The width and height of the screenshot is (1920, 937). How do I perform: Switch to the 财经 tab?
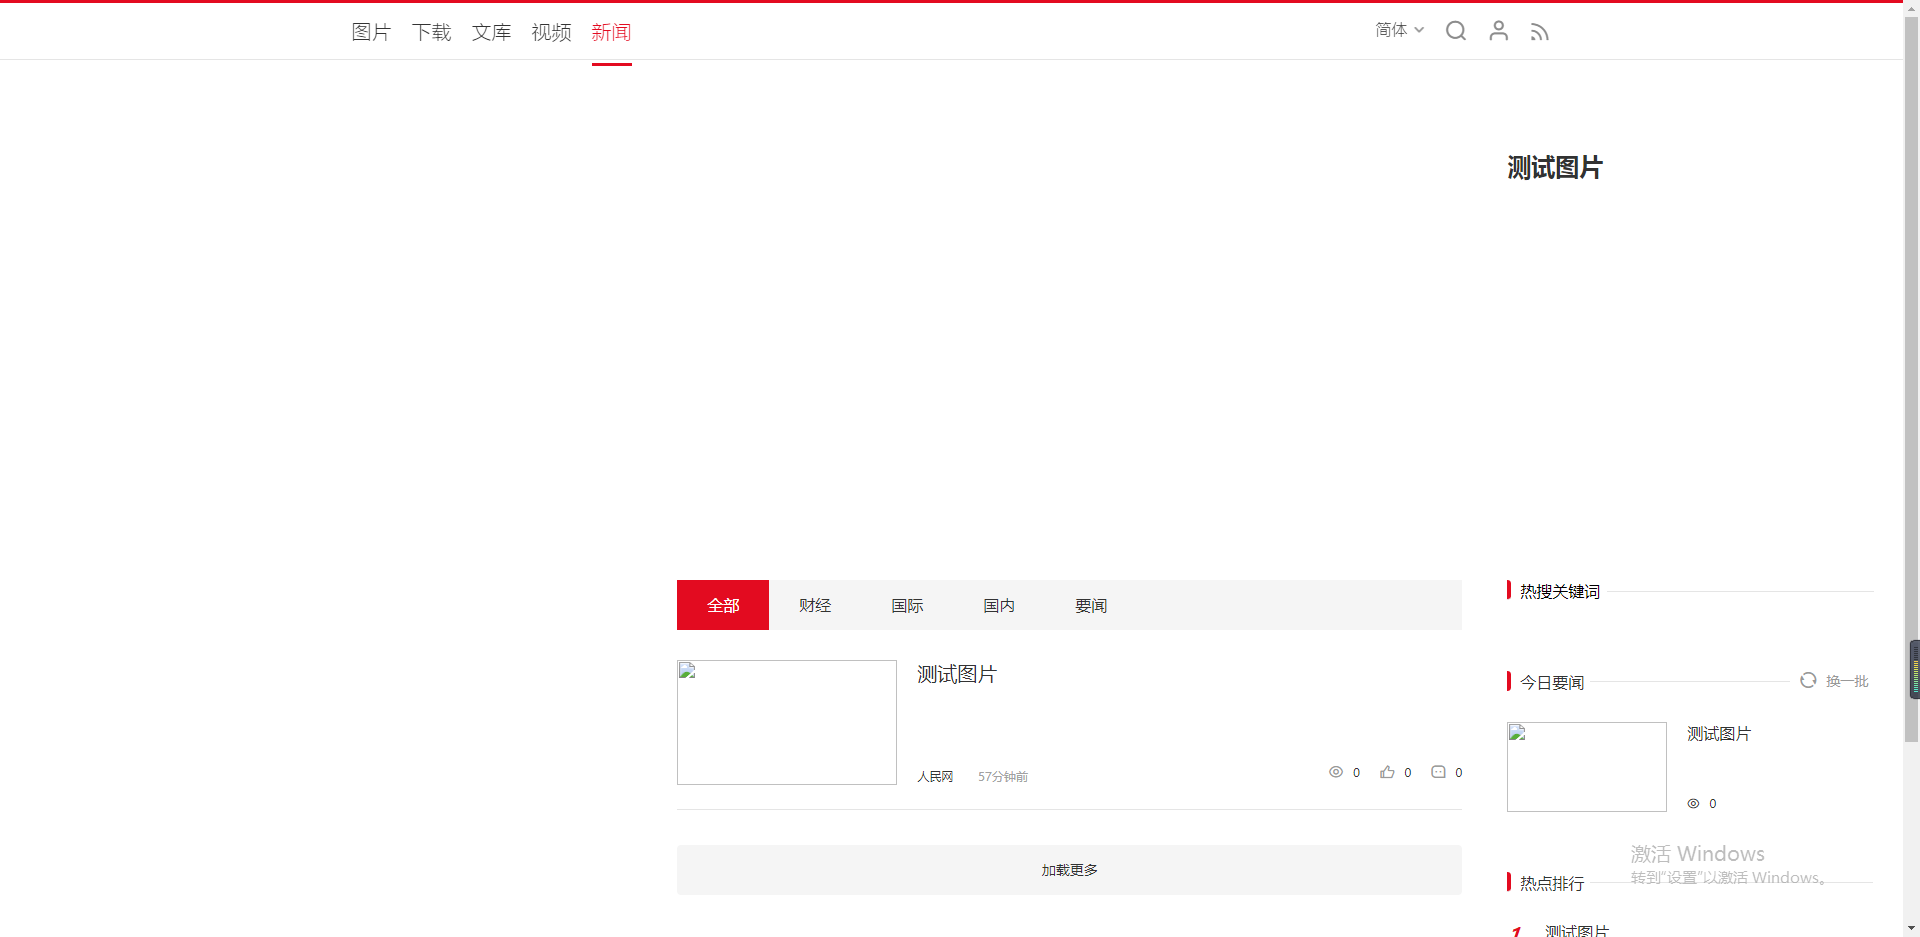815,605
